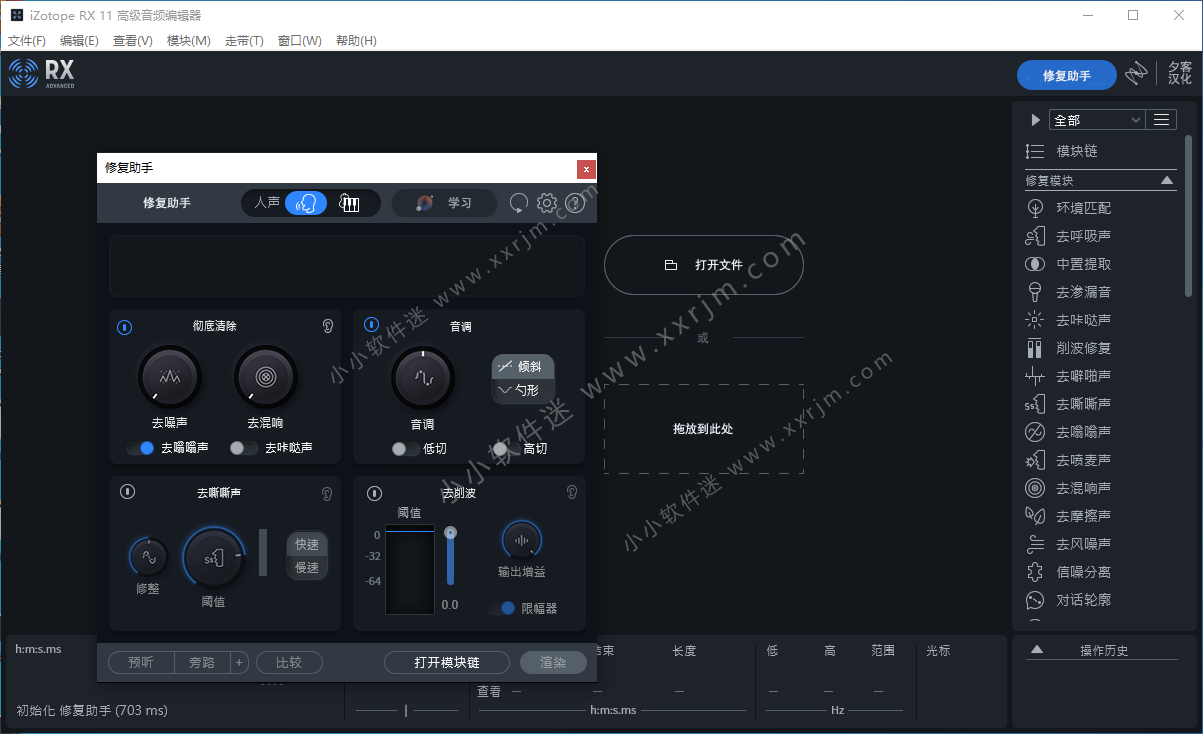Toggle power button of 去嘶嘶声 panel
Viewport: 1203px width, 734px height.
tap(127, 491)
